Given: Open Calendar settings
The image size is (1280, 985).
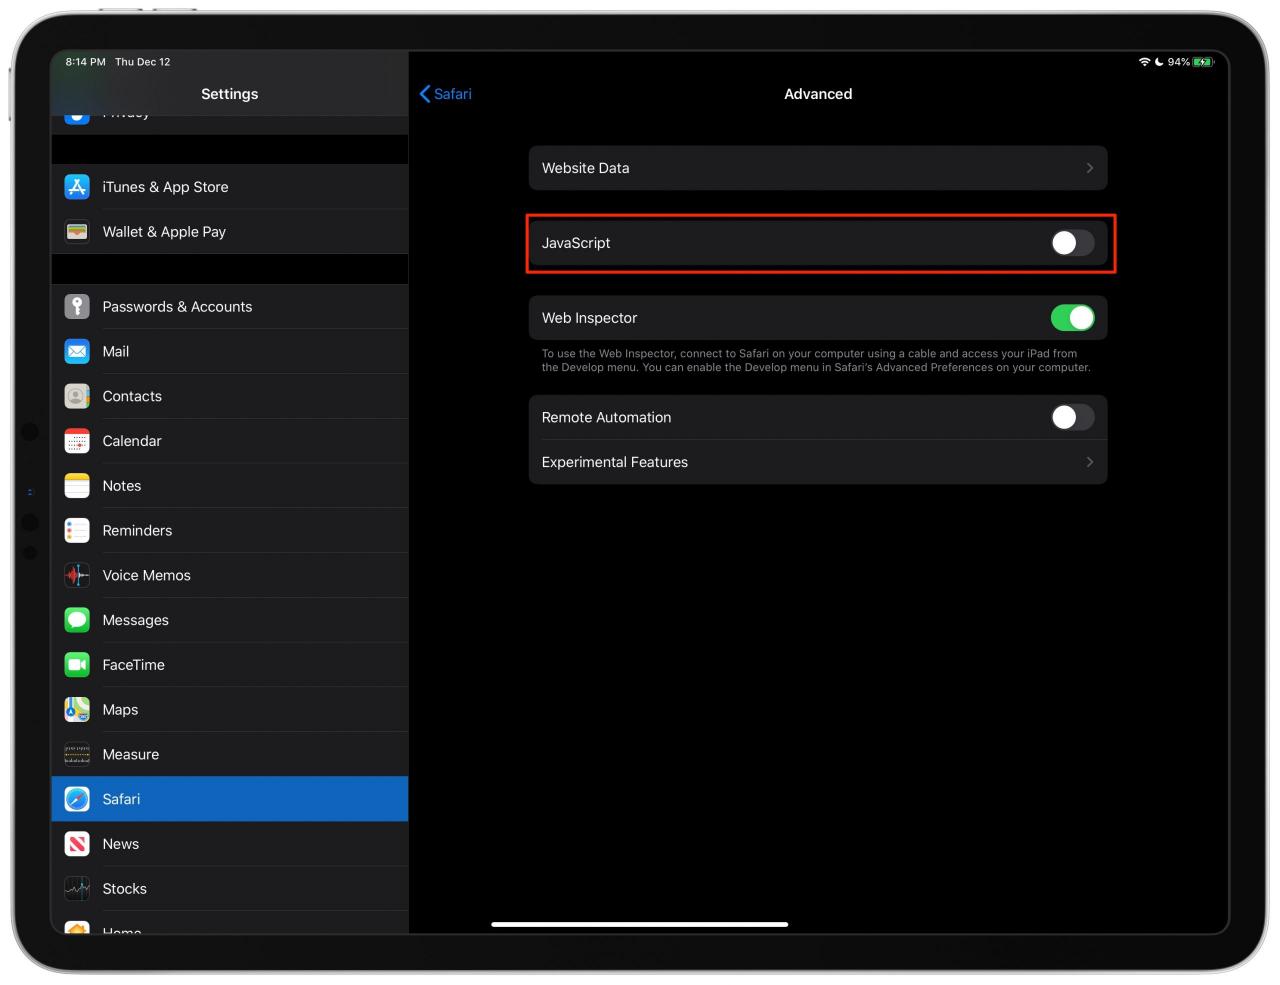Looking at the screenshot, I should [230, 441].
